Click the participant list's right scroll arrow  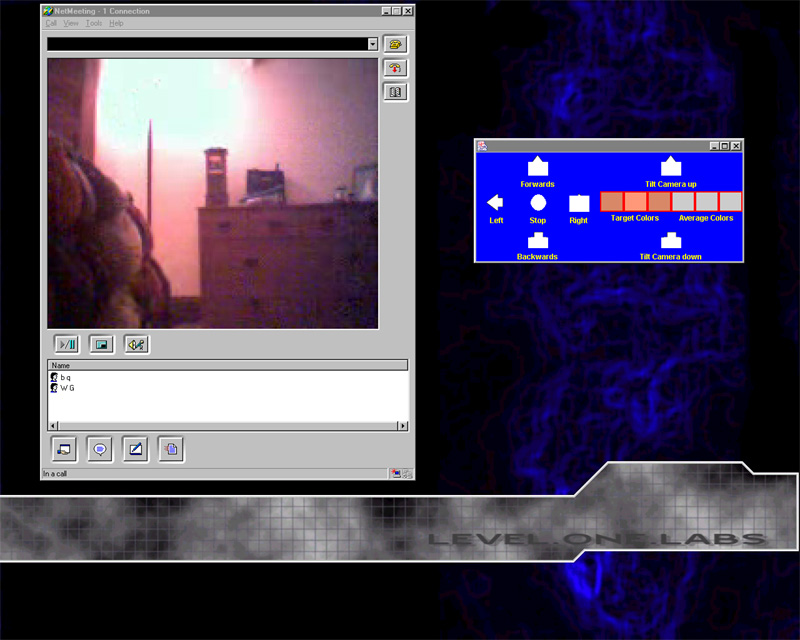tap(403, 426)
